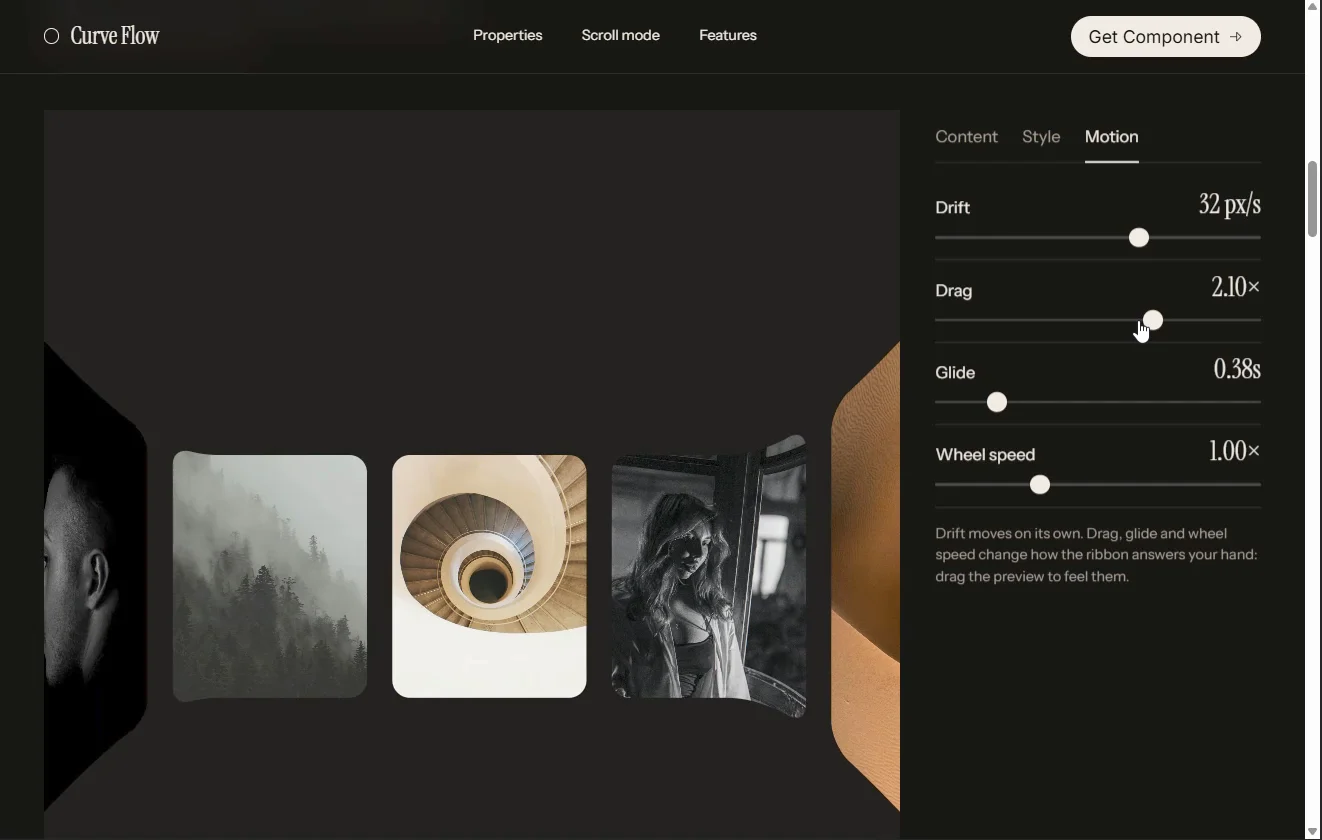Click the Drag slider handle
Image resolution: width=1322 pixels, height=840 pixels.
(x=1153, y=320)
